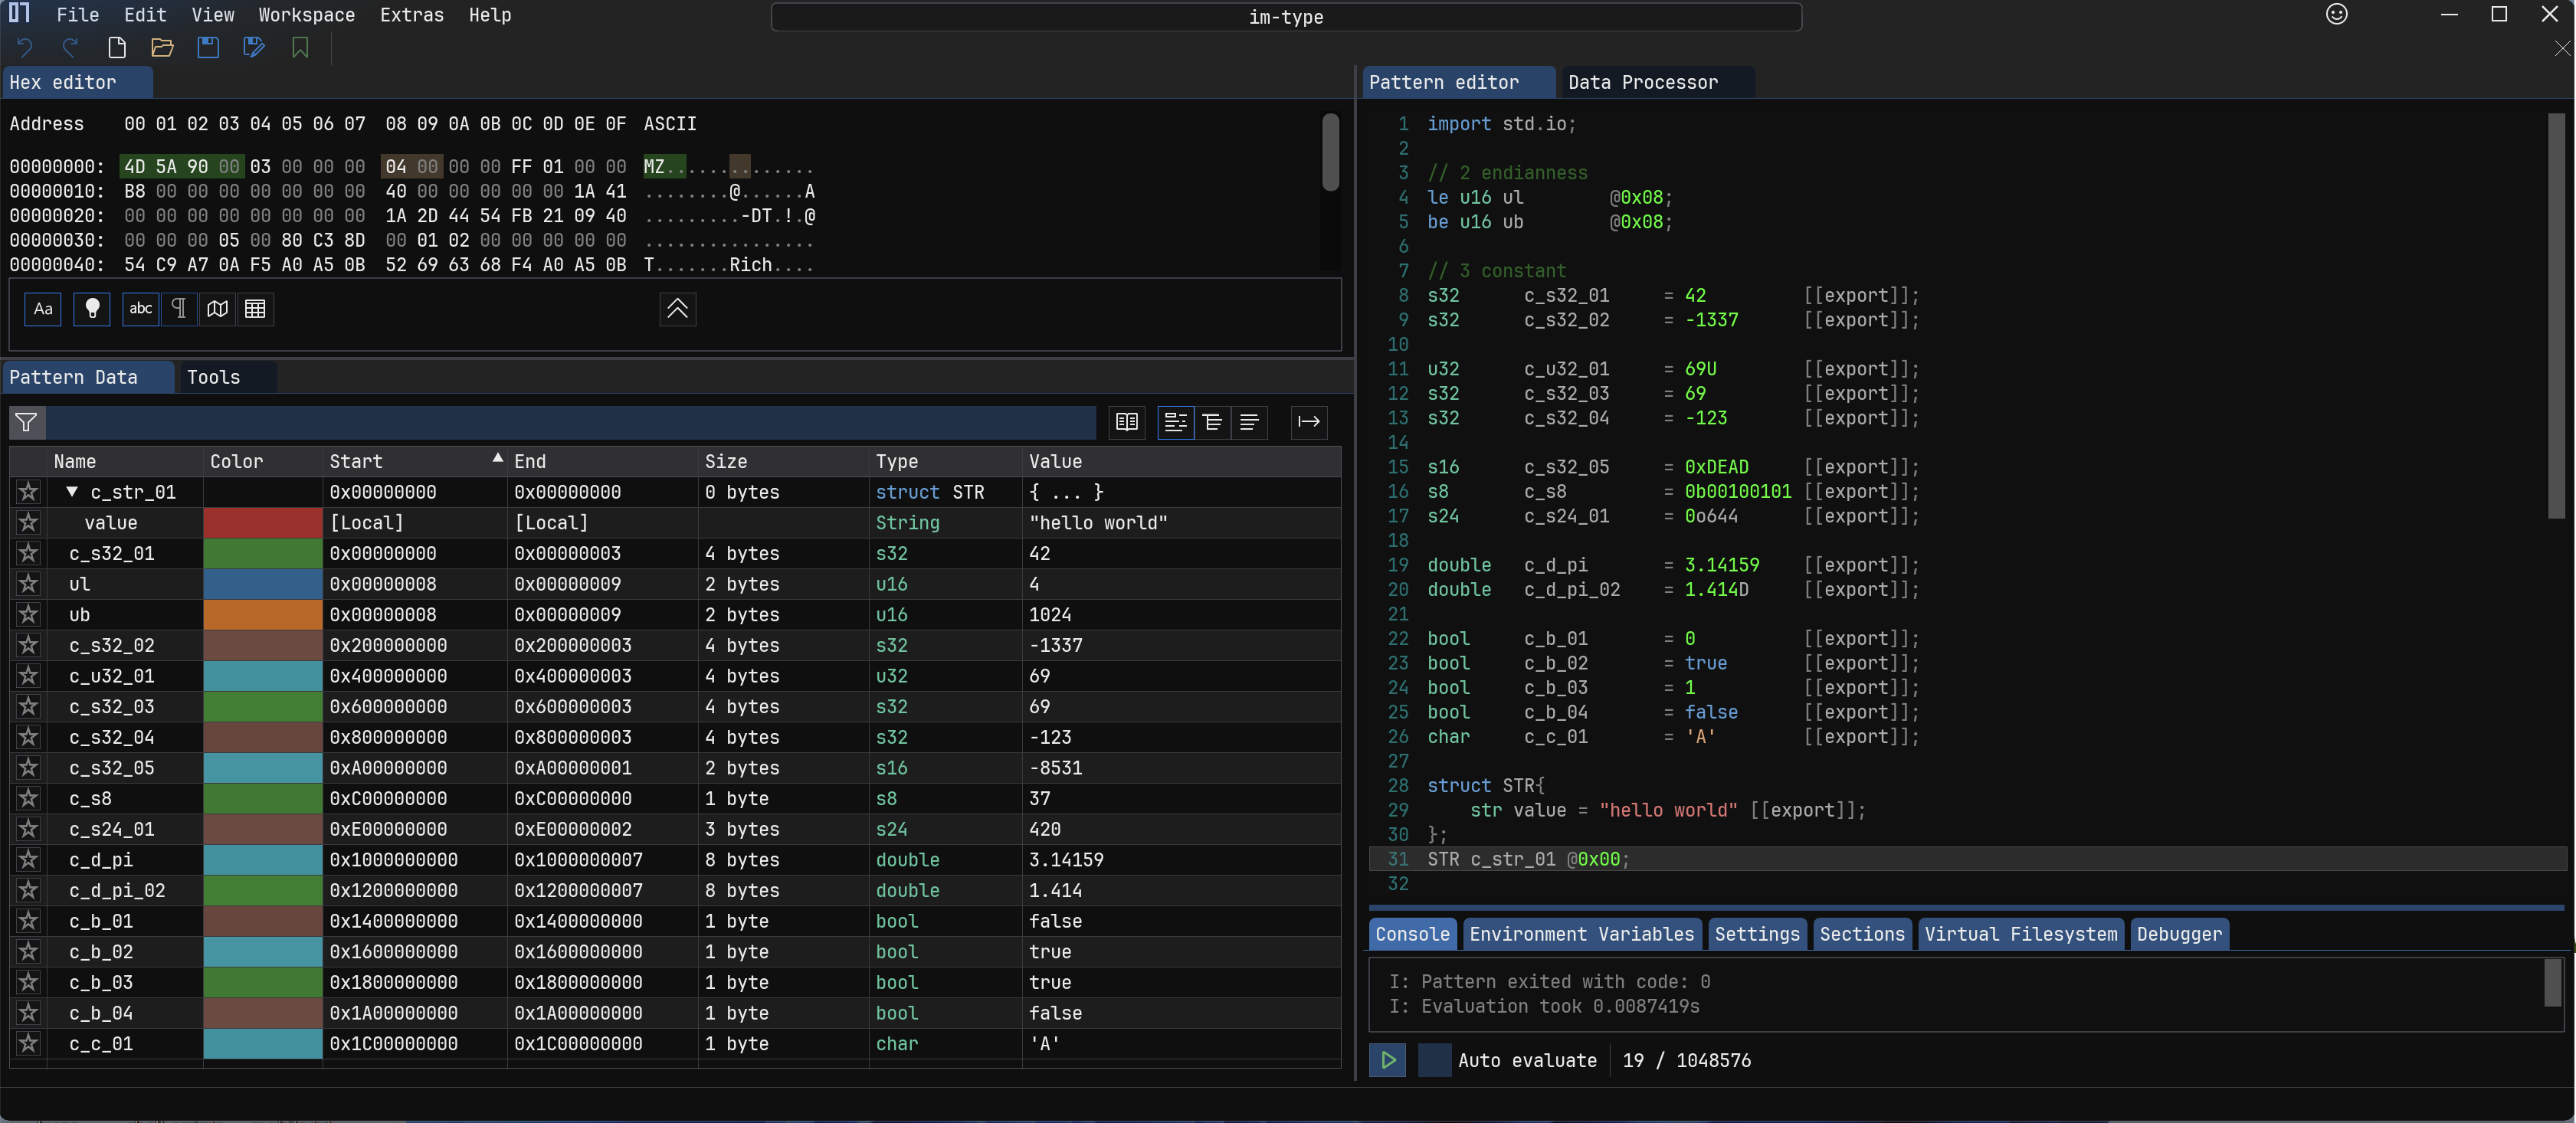Switch to the Data Processor tab

tap(1642, 82)
